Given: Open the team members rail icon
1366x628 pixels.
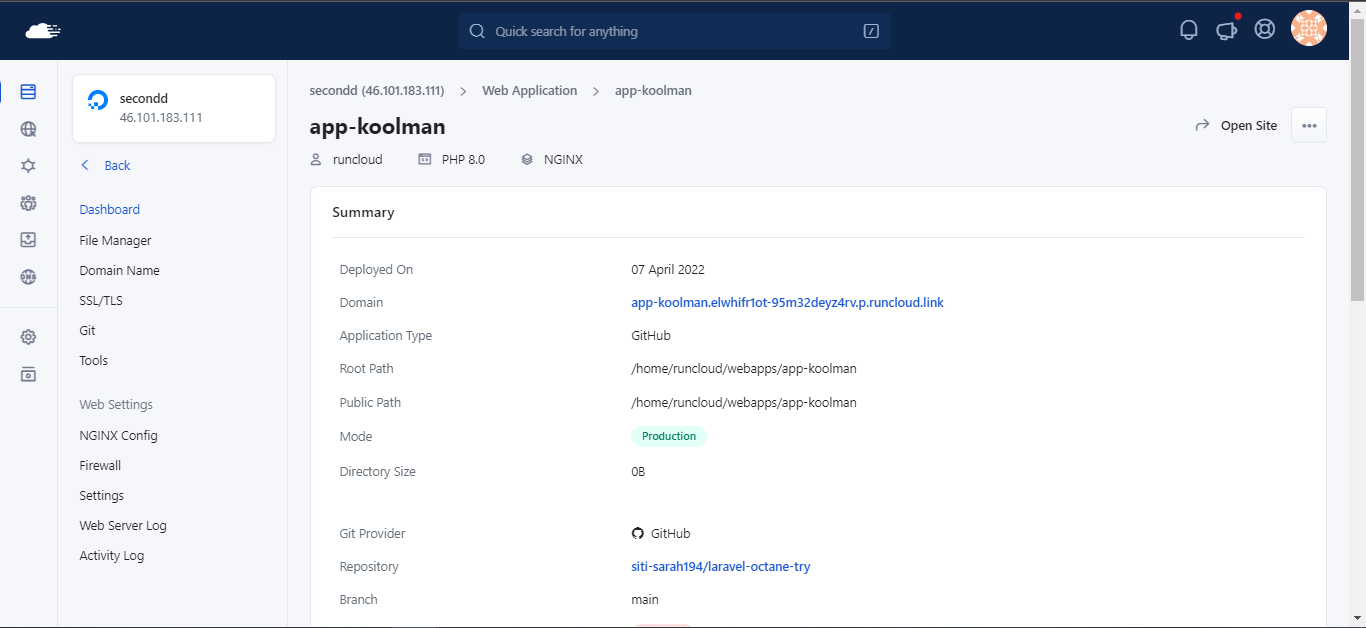Looking at the screenshot, I should pos(28,203).
